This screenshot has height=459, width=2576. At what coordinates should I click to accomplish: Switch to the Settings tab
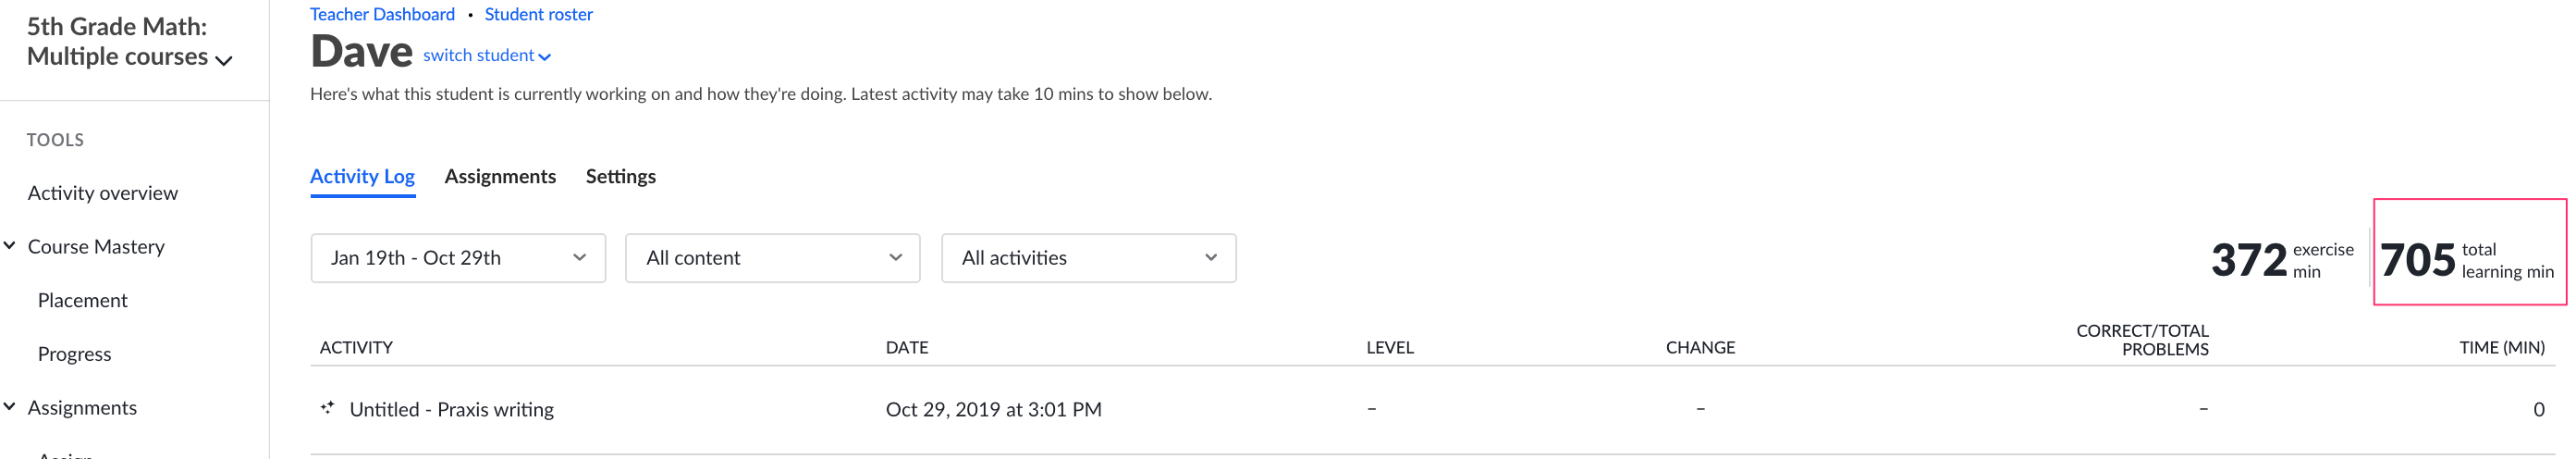[x=621, y=176]
